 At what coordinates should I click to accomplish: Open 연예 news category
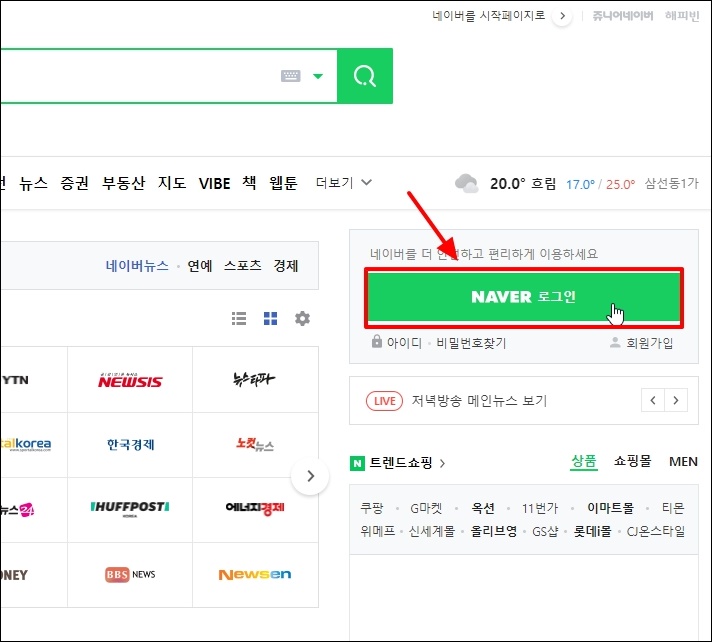pyautogui.click(x=200, y=266)
